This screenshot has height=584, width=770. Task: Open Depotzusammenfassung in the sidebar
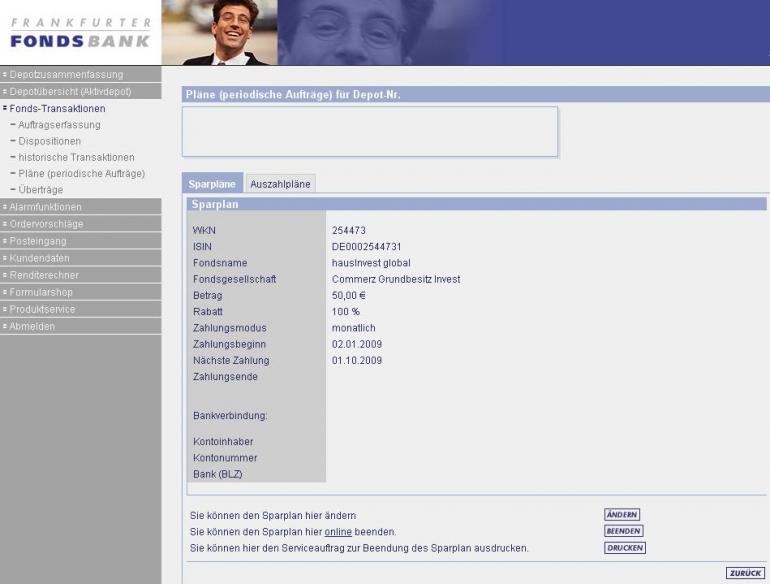pos(81,75)
